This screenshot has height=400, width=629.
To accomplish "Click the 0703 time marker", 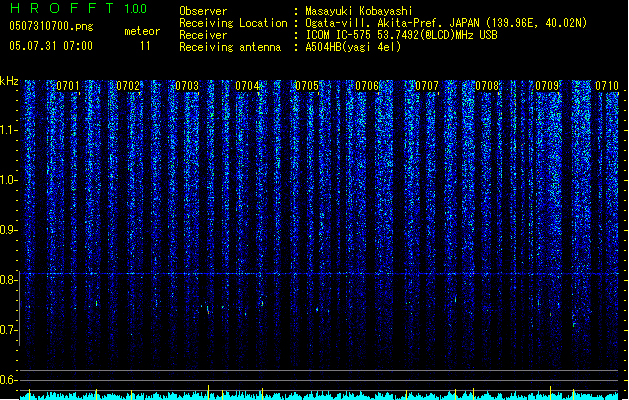I will click(x=187, y=86).
